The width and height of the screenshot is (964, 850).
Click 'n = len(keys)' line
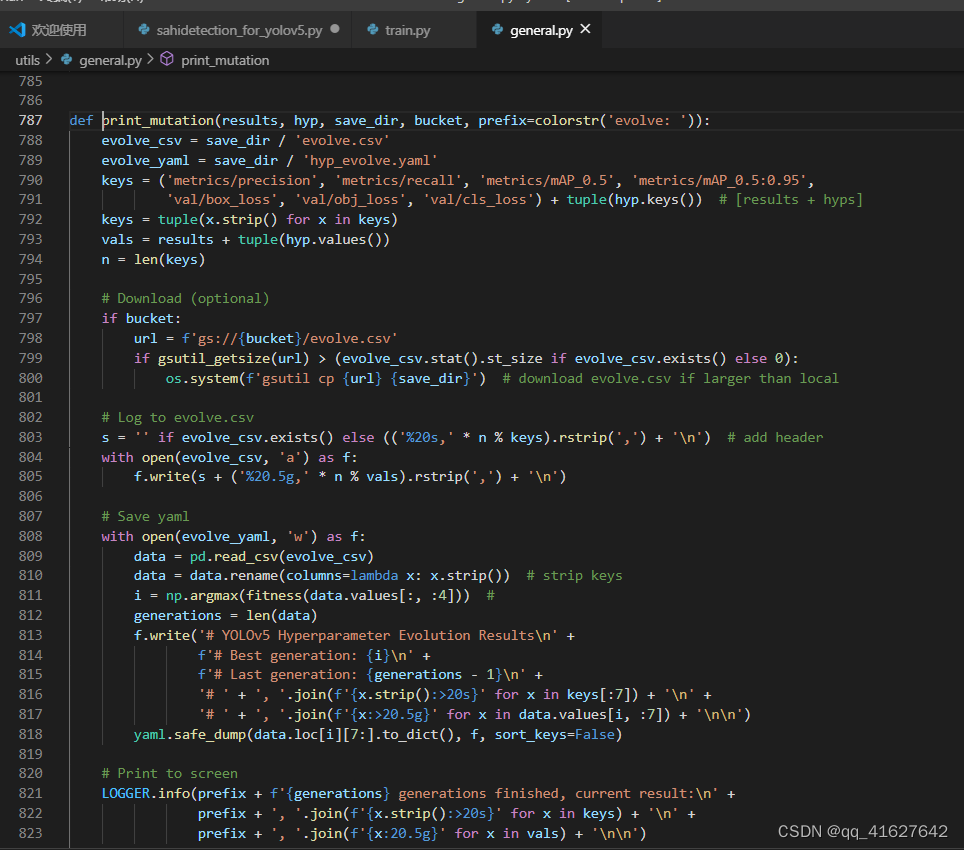coord(153,259)
